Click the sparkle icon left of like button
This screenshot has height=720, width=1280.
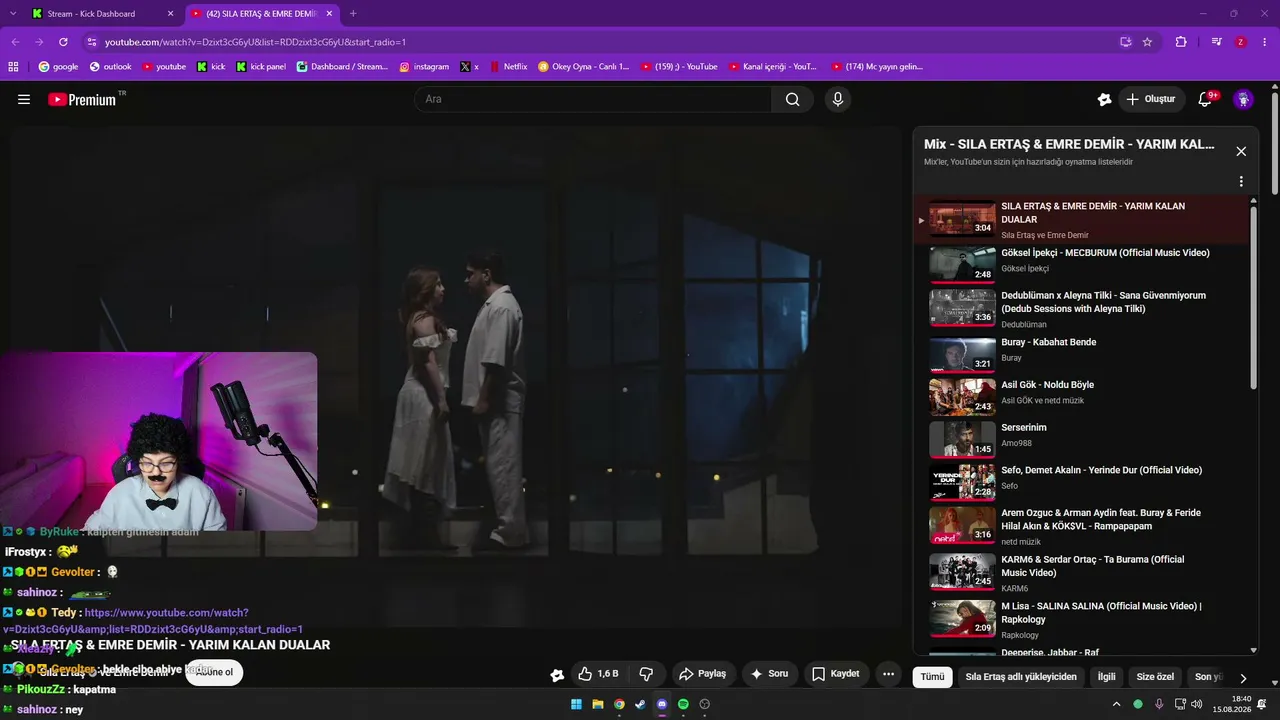(x=557, y=675)
